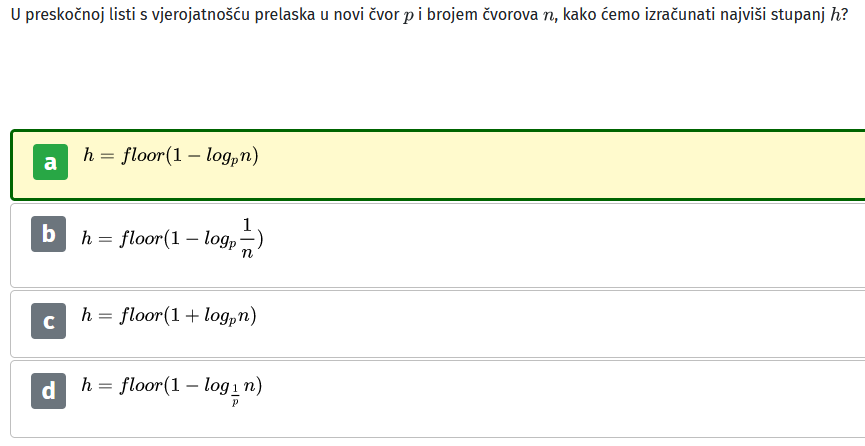This screenshot has height=446, width=865.
Task: Choose answer formula floor(1 + log_p n)
Action: coord(169,316)
